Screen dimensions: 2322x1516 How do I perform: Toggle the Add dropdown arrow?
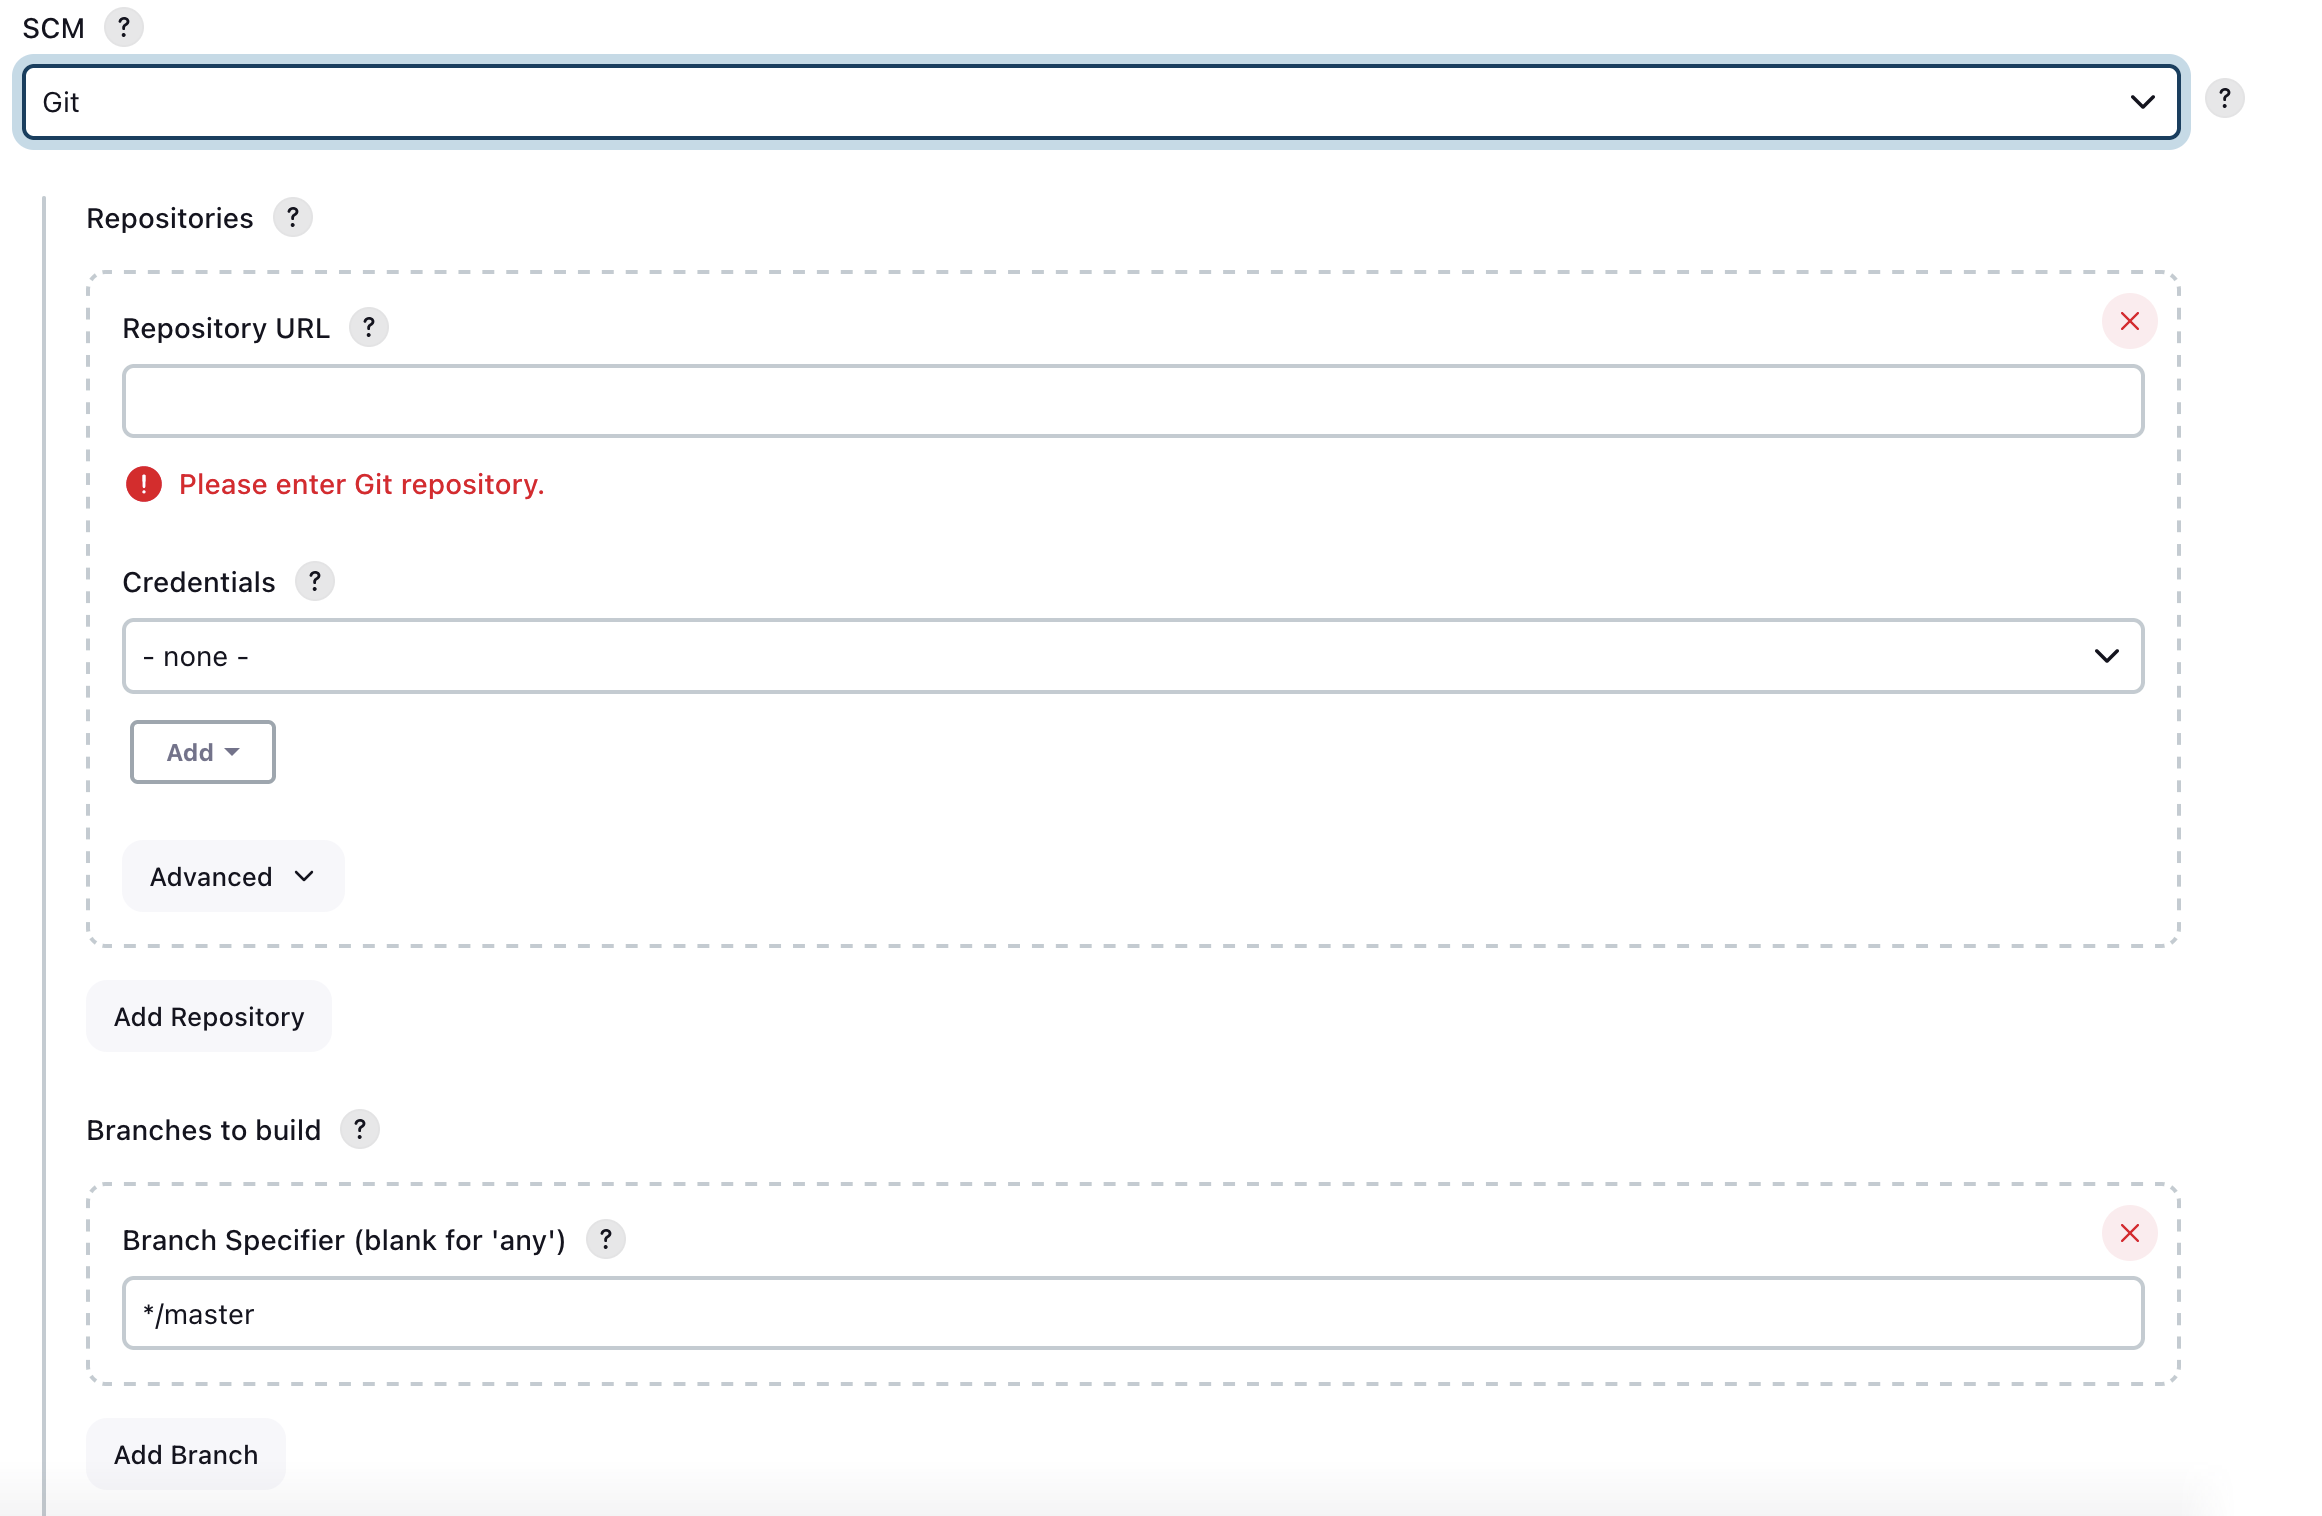click(235, 751)
